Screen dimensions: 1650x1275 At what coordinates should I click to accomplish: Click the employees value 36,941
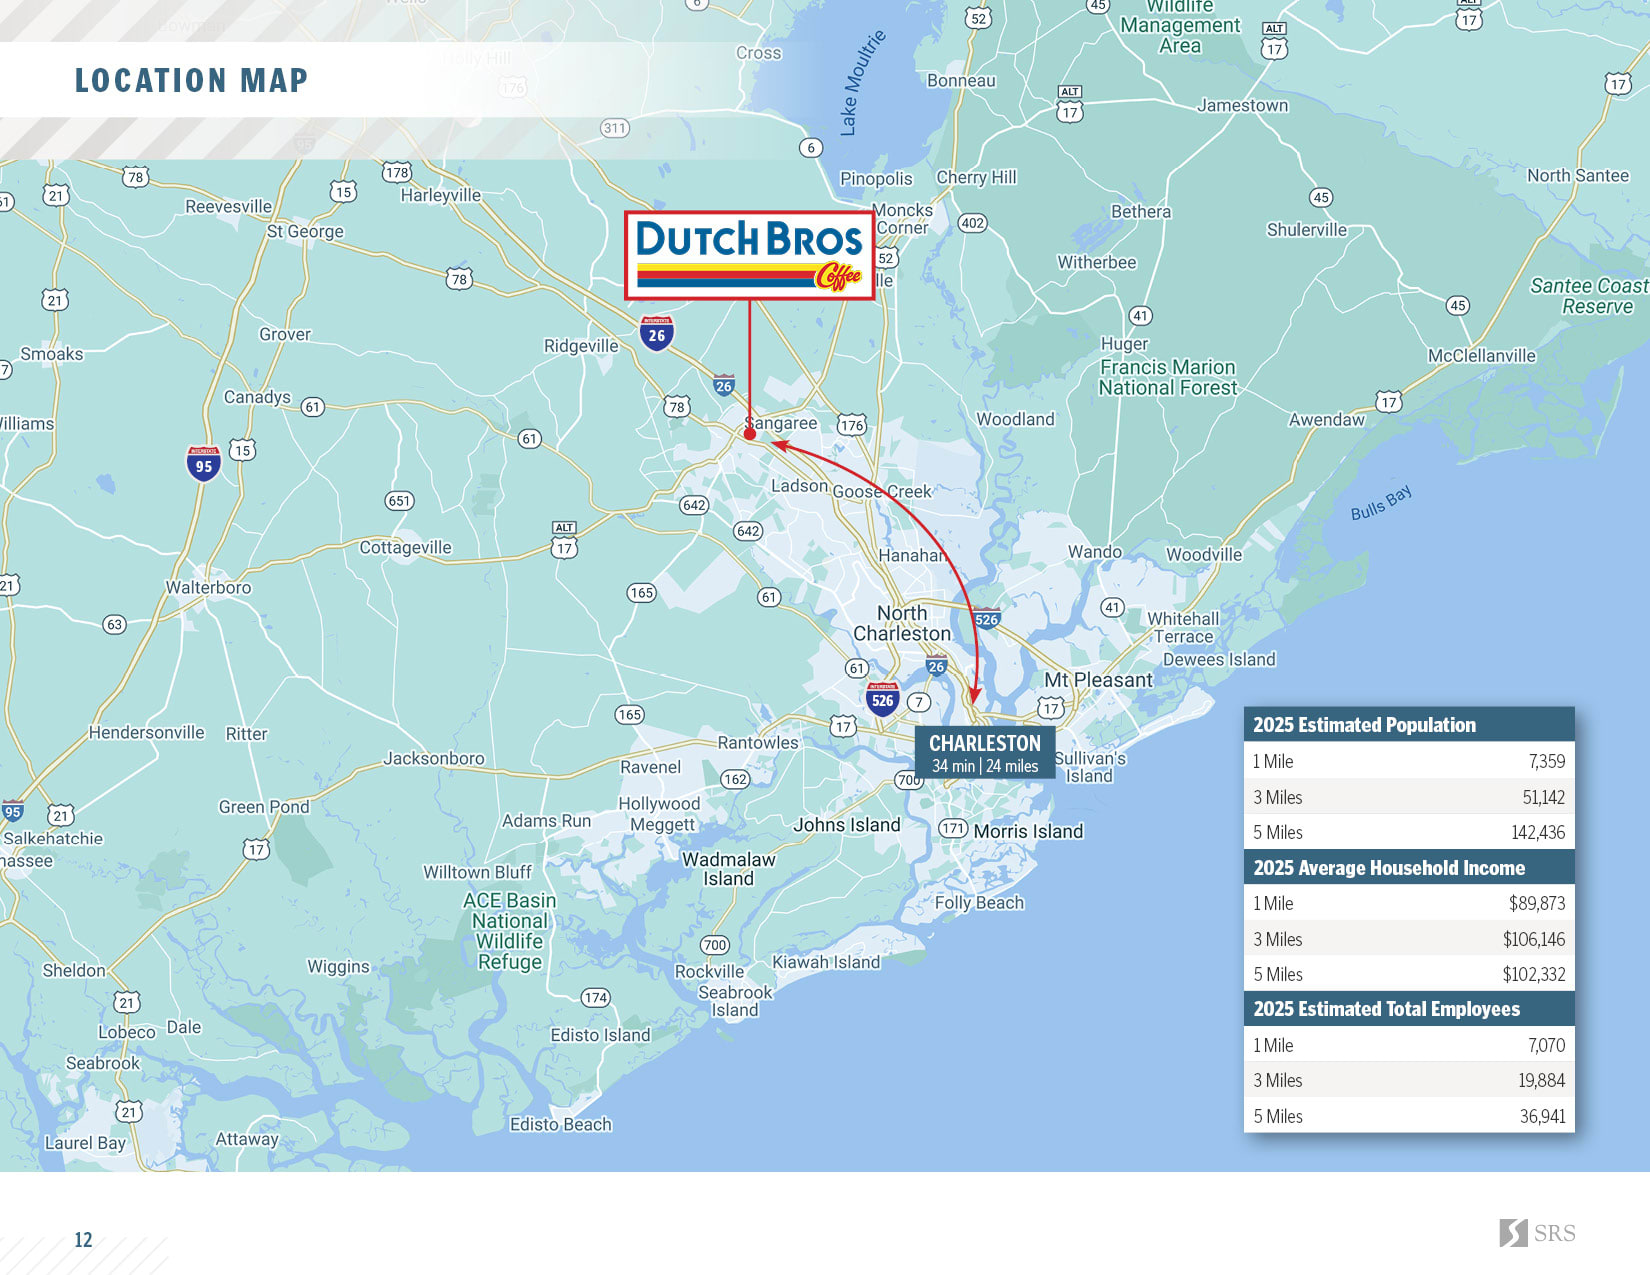pyautogui.click(x=1542, y=1116)
